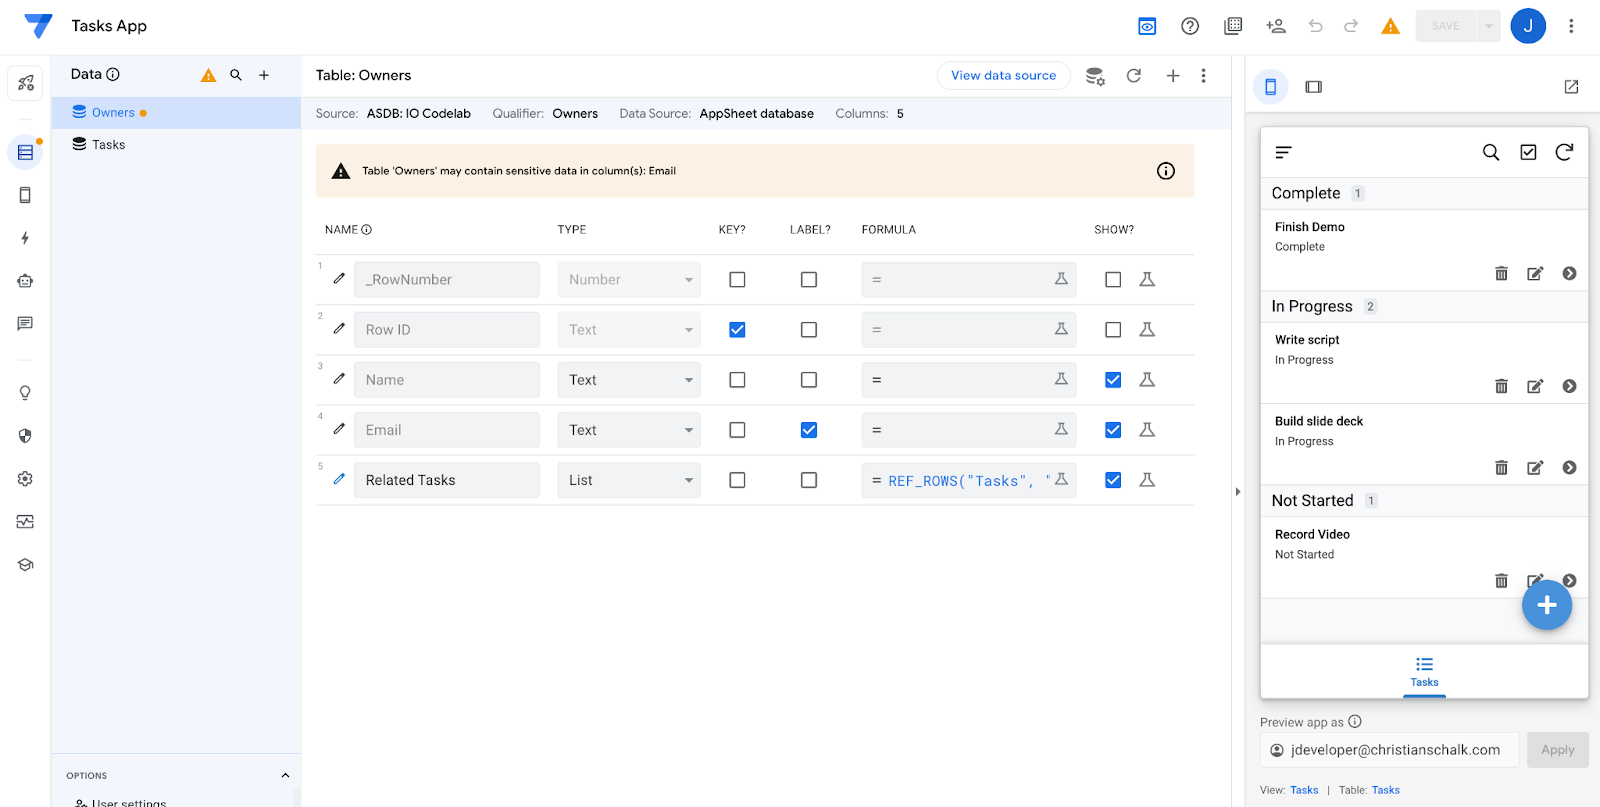The height and width of the screenshot is (807, 1600).
Task: Open the Type dropdown for Related Tasks
Action: [628, 480]
